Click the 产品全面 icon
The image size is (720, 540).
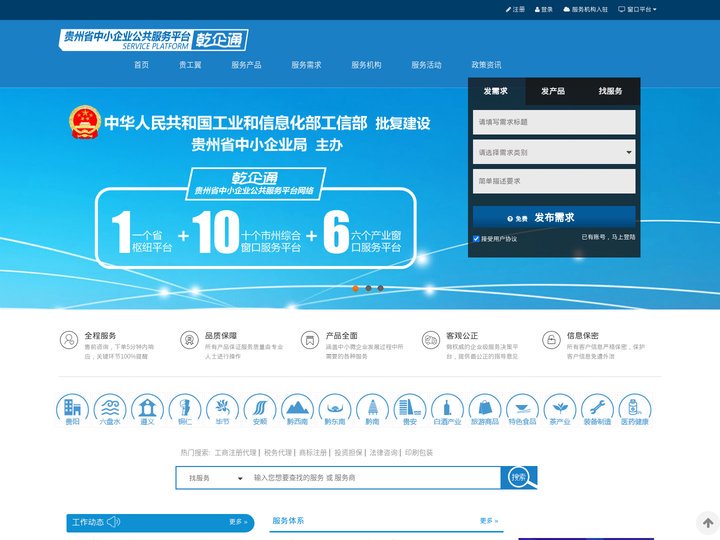coord(310,340)
